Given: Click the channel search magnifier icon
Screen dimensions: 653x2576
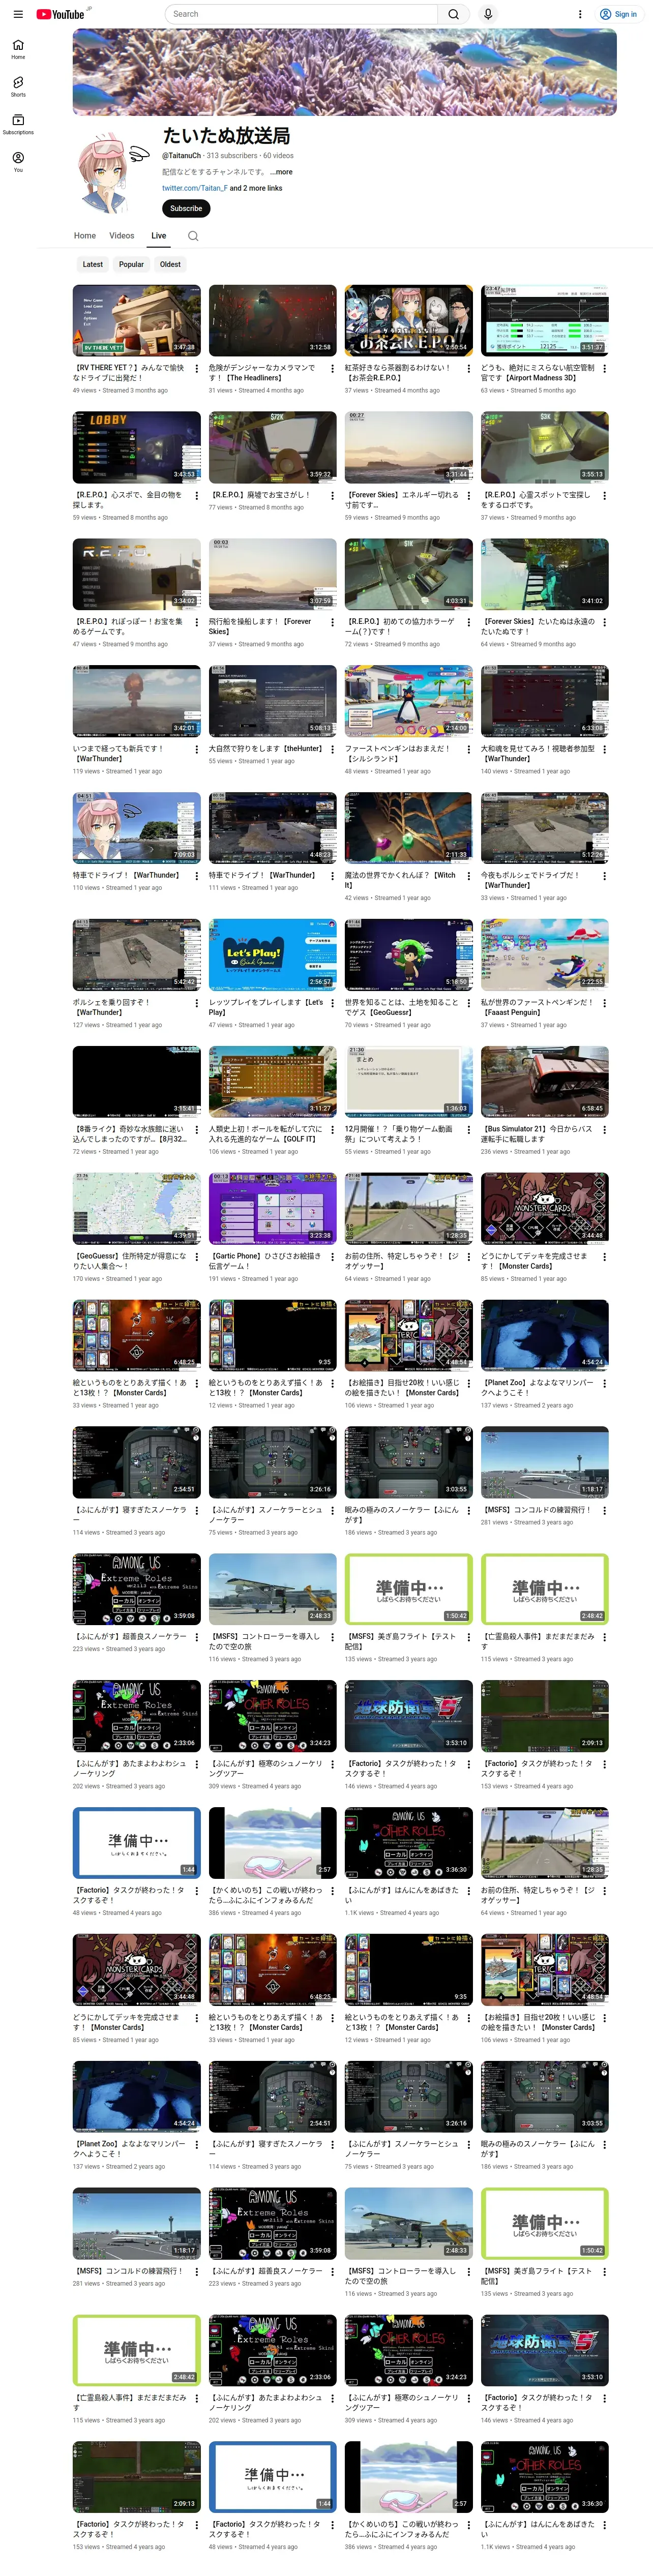Looking at the screenshot, I should click(x=193, y=236).
